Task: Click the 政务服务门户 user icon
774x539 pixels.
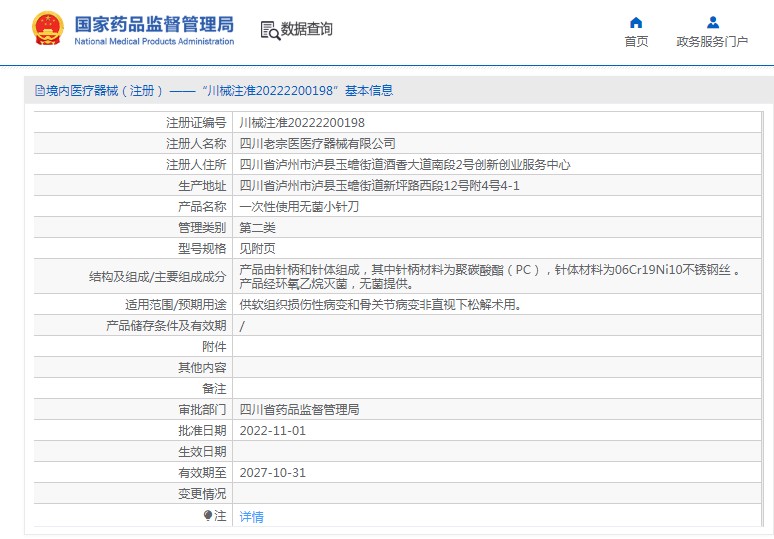Action: point(713,23)
